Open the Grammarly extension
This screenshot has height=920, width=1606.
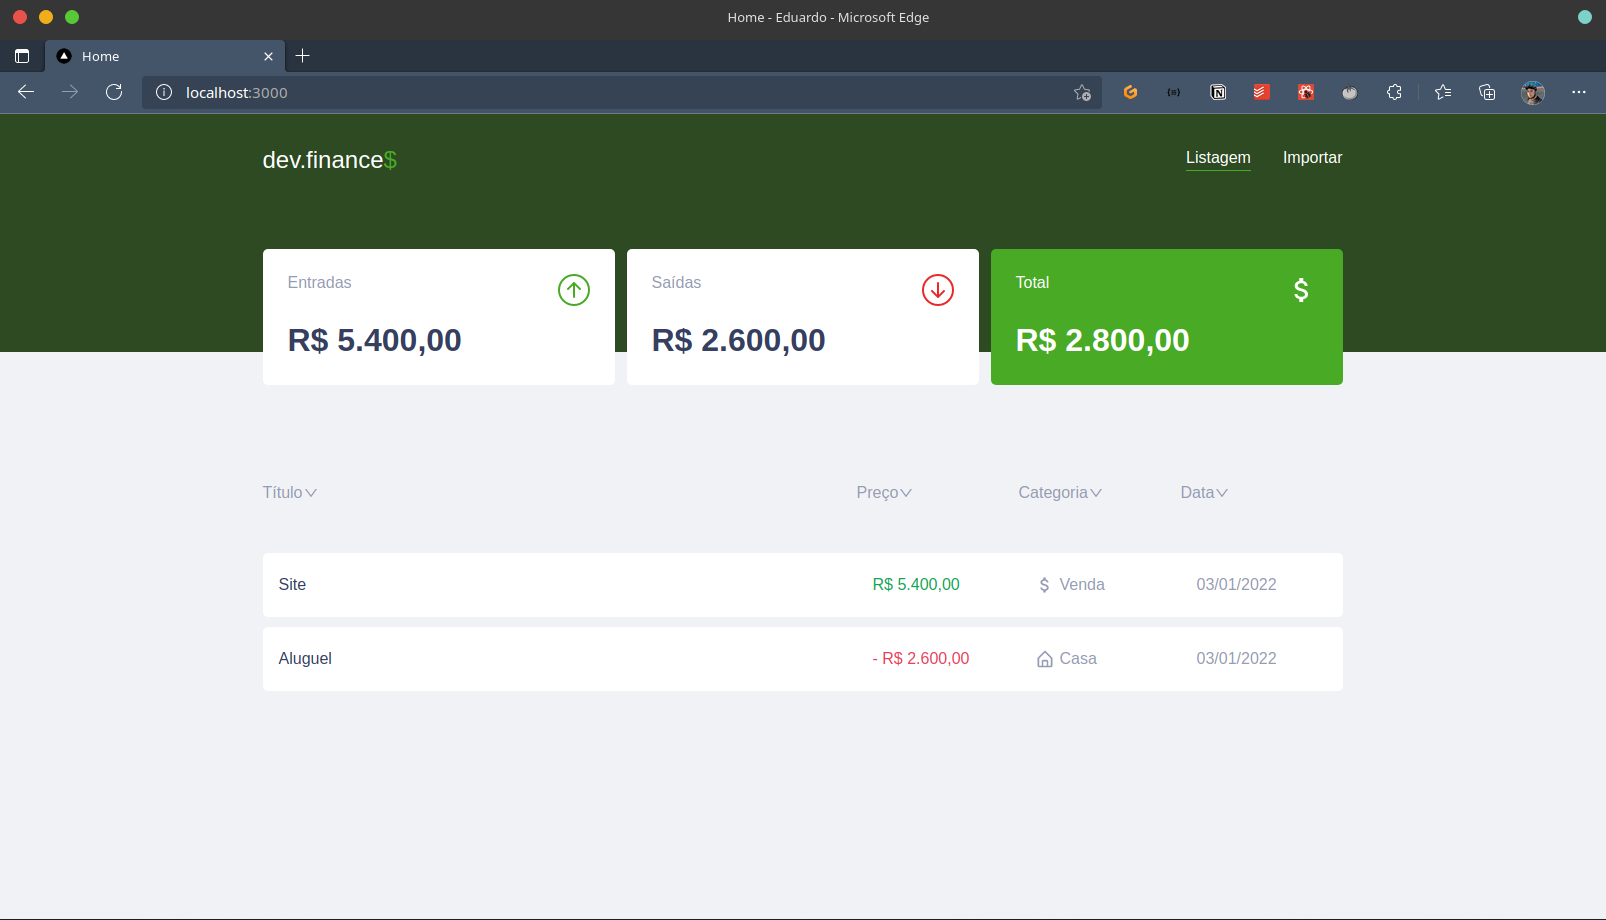click(1130, 92)
